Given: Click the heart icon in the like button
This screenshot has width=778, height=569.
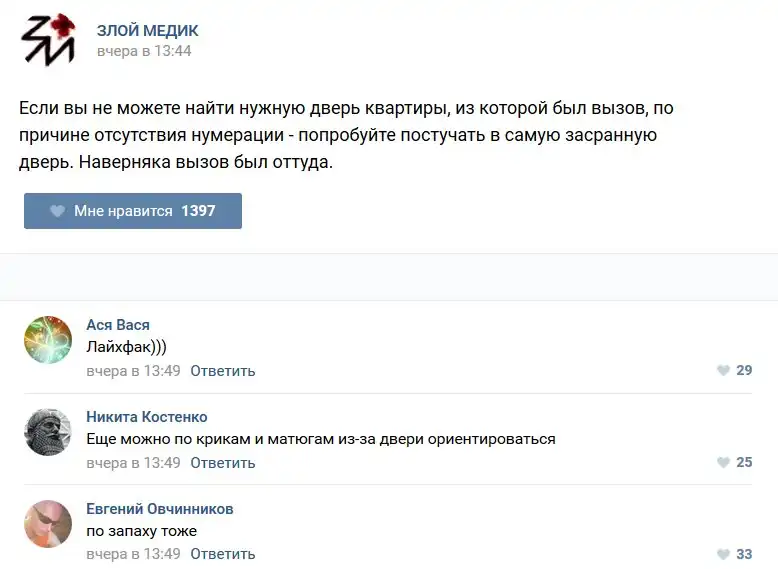Looking at the screenshot, I should click(x=57, y=211).
